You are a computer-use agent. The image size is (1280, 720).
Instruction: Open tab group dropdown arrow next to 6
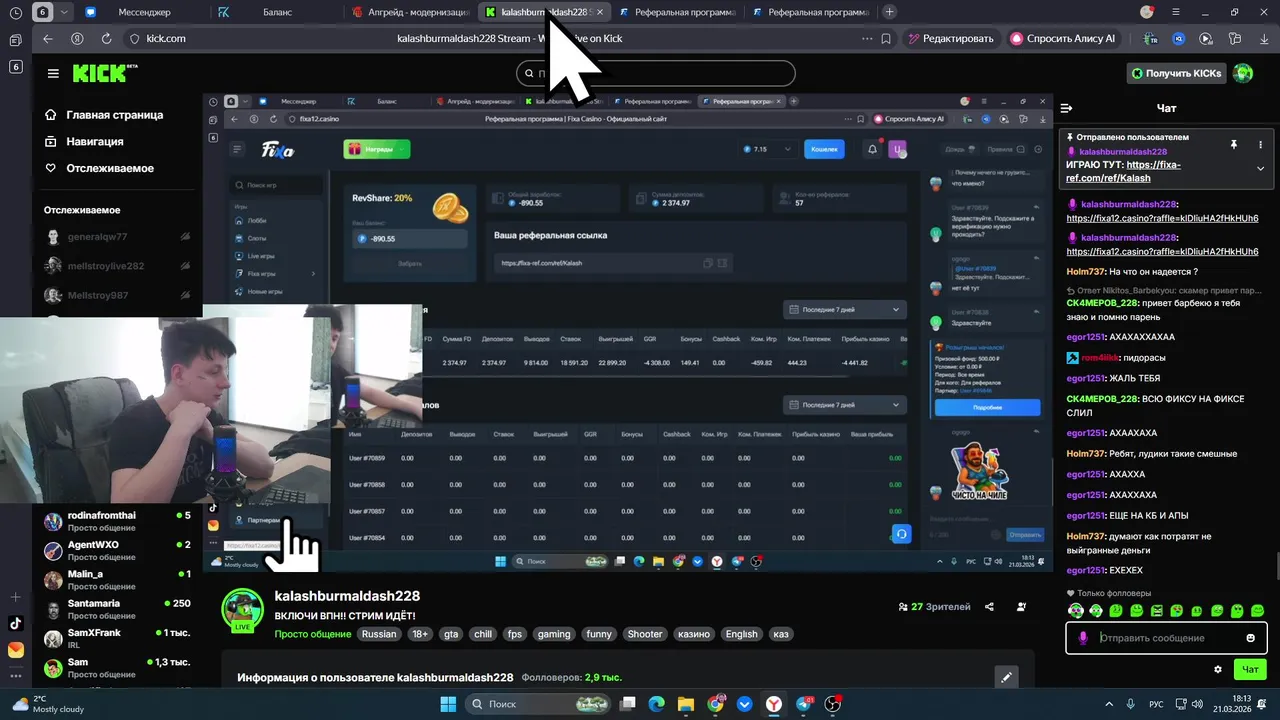click(x=65, y=12)
